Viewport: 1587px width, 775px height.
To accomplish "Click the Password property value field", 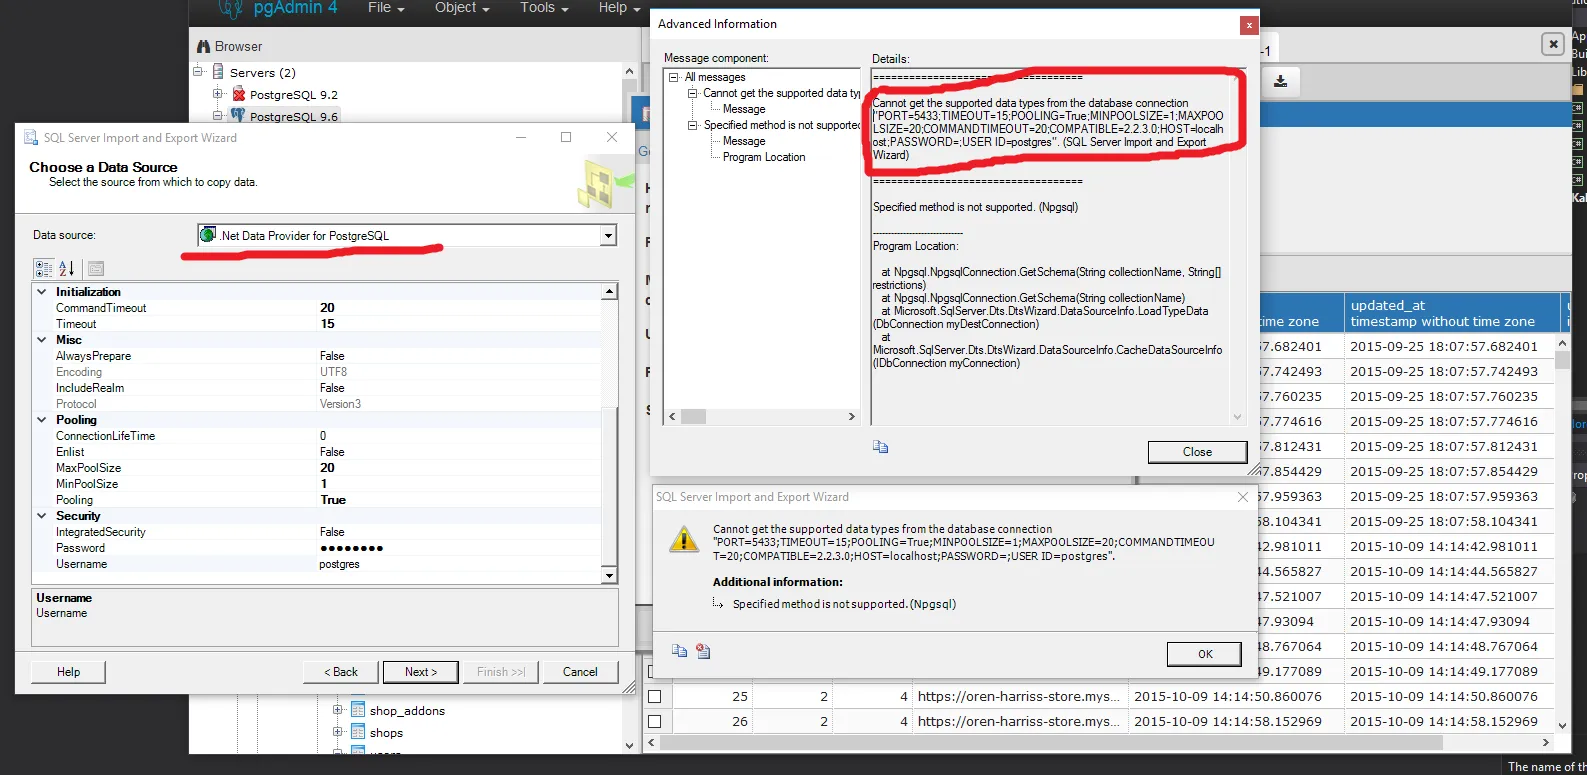I will pyautogui.click(x=460, y=548).
